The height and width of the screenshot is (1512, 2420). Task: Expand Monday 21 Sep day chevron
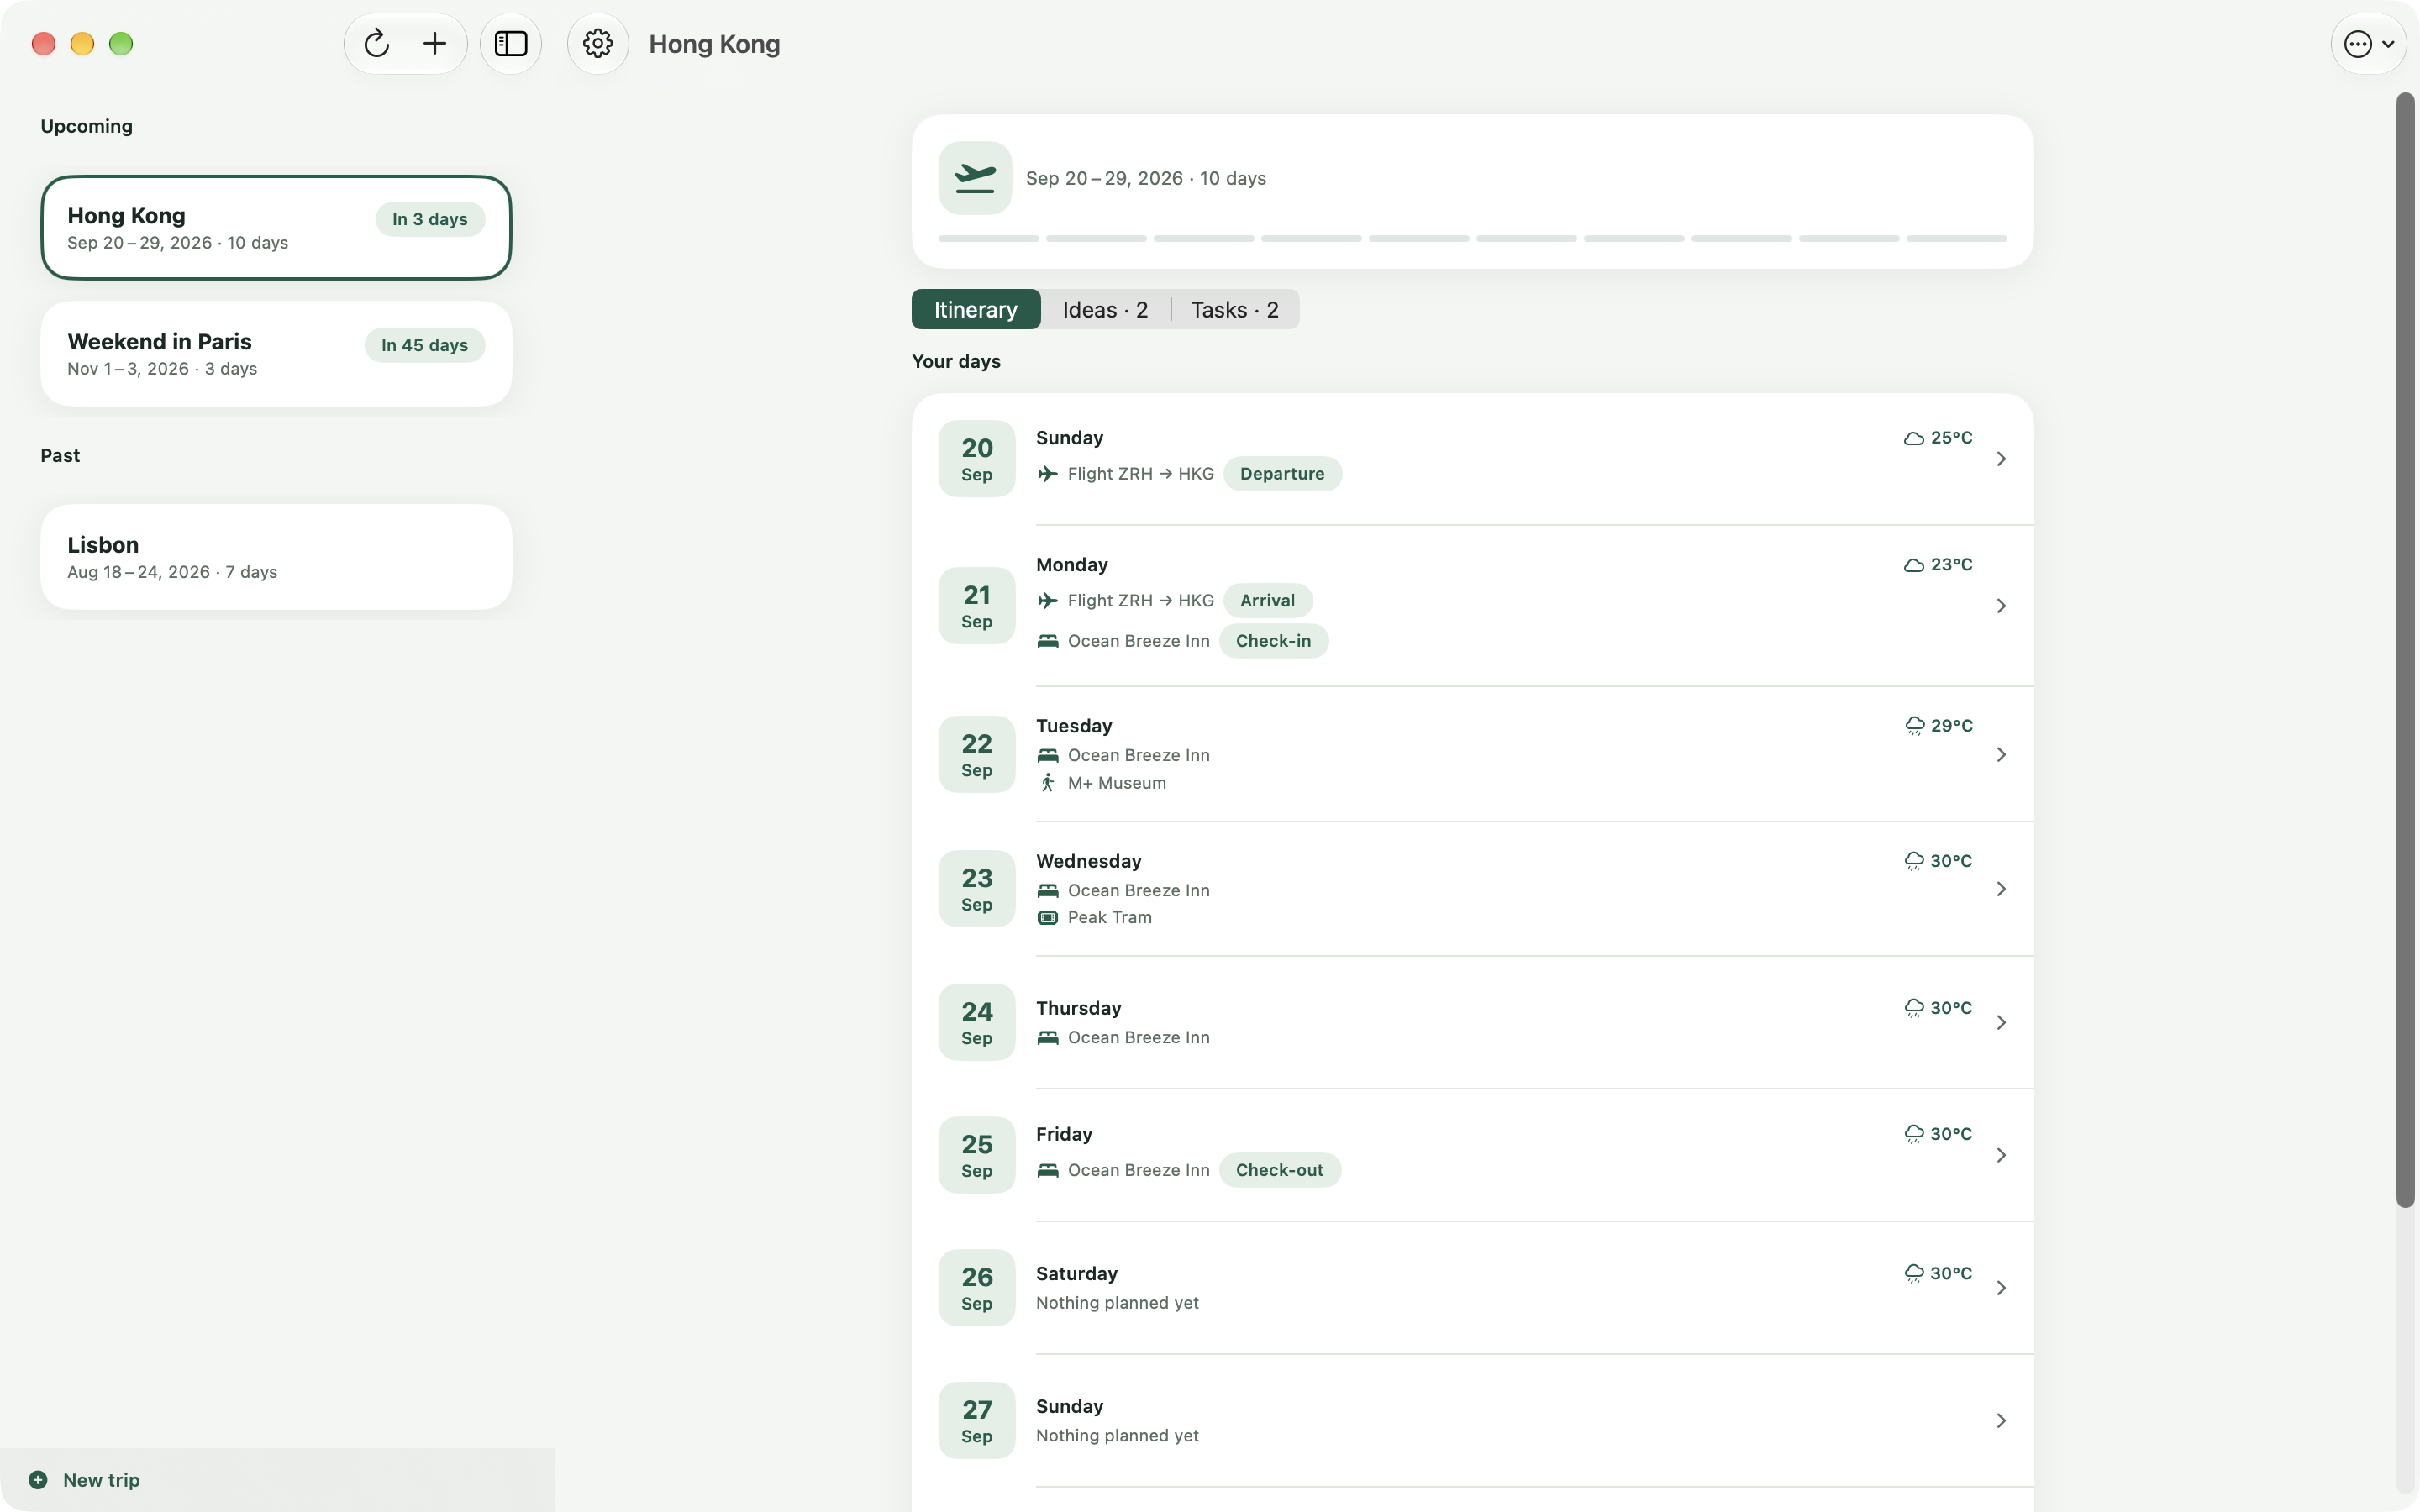2001,606
